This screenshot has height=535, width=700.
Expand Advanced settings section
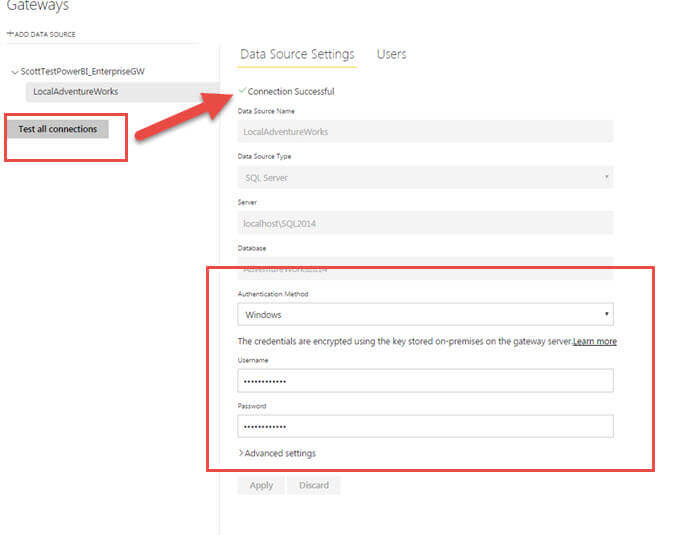click(x=279, y=453)
